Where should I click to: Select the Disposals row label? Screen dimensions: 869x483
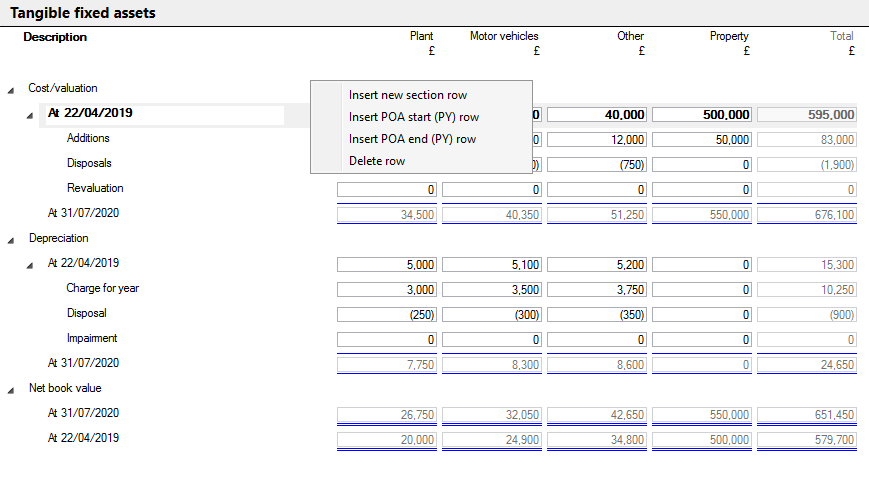[x=89, y=163]
